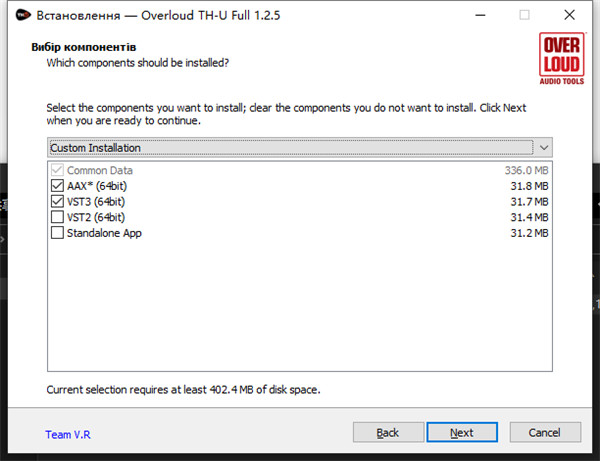
Task: Select the Custom Installation combo box
Action: coord(300,147)
